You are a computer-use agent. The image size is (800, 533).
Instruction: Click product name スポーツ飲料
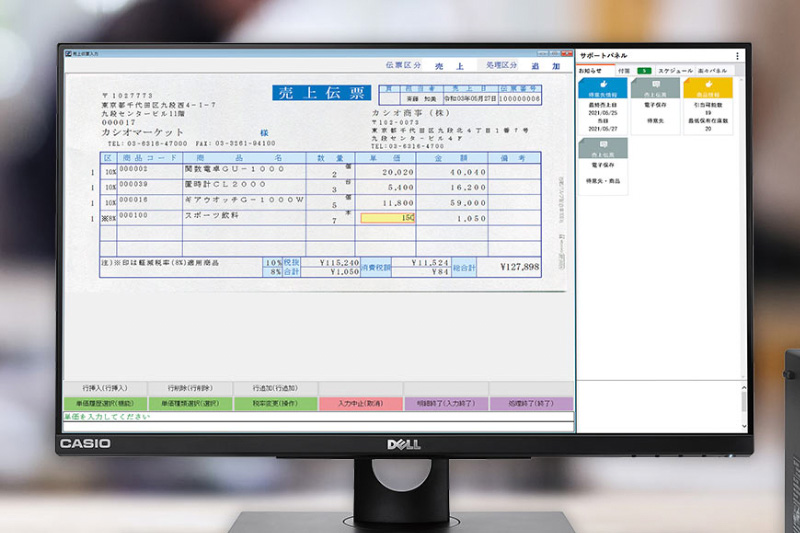(212, 215)
